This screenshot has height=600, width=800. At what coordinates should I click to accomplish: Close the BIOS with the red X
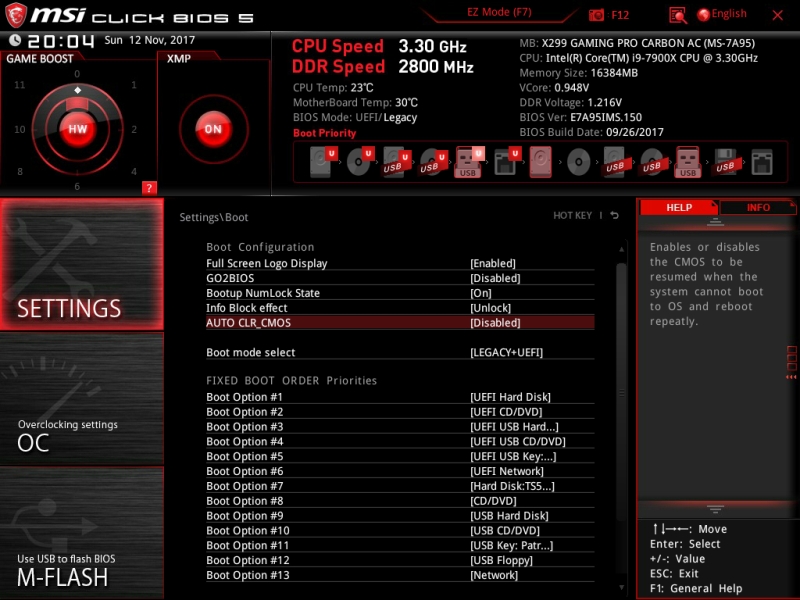[778, 15]
